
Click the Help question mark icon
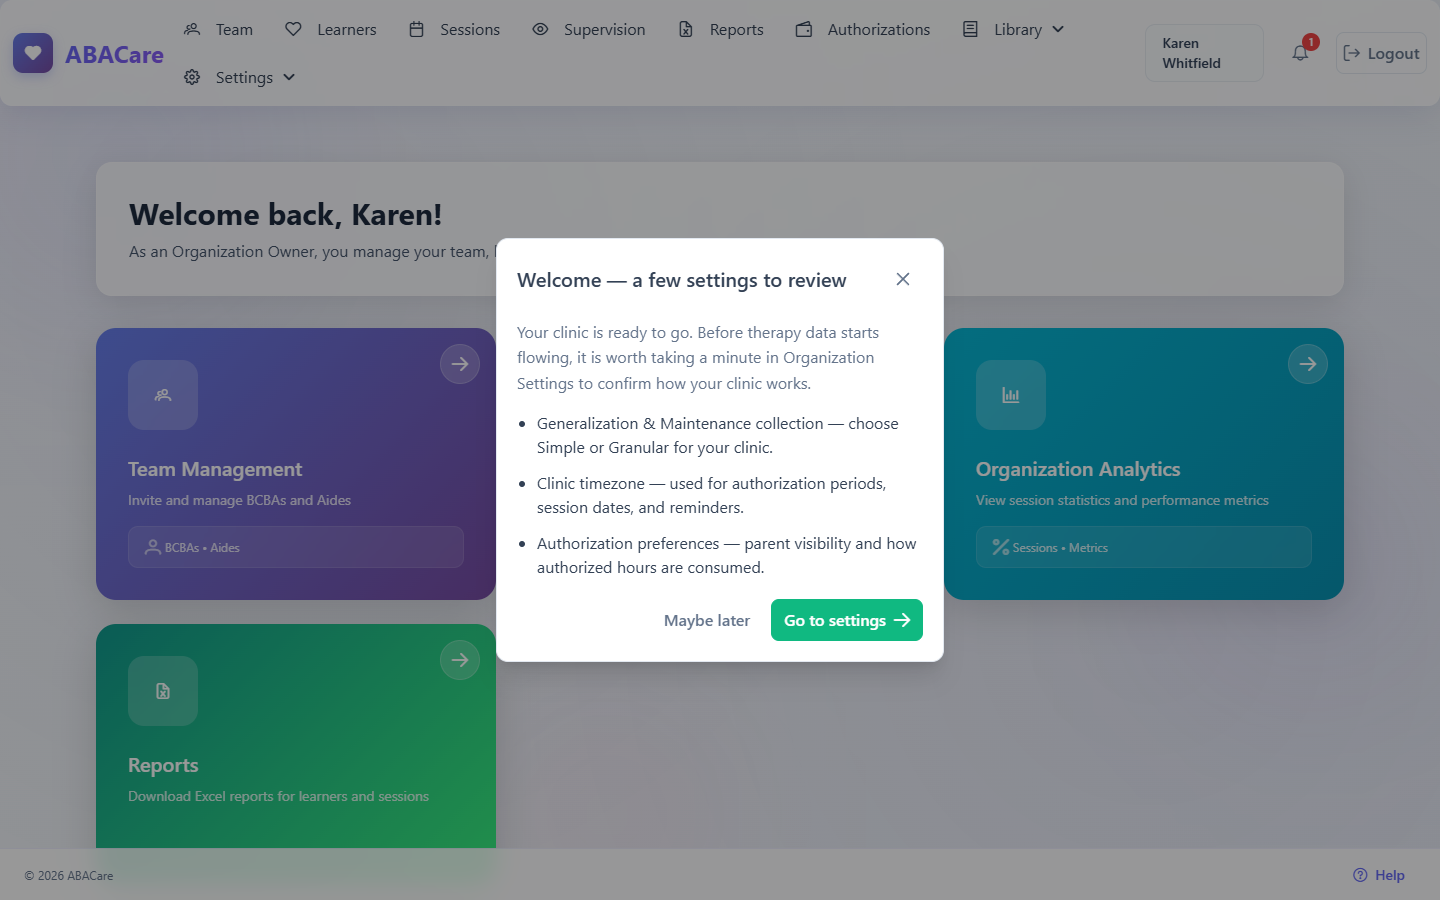[x=1360, y=875]
